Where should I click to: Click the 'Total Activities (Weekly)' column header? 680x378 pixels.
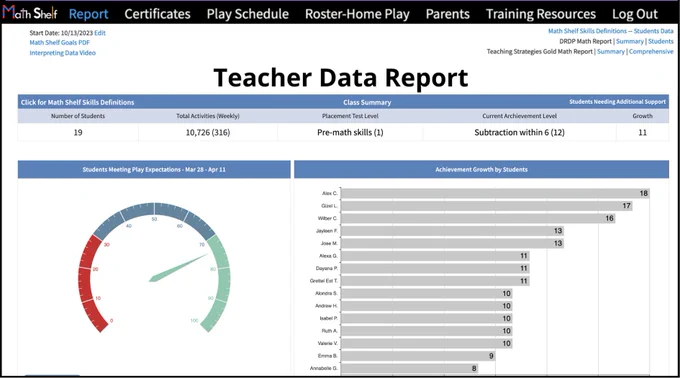pos(208,116)
